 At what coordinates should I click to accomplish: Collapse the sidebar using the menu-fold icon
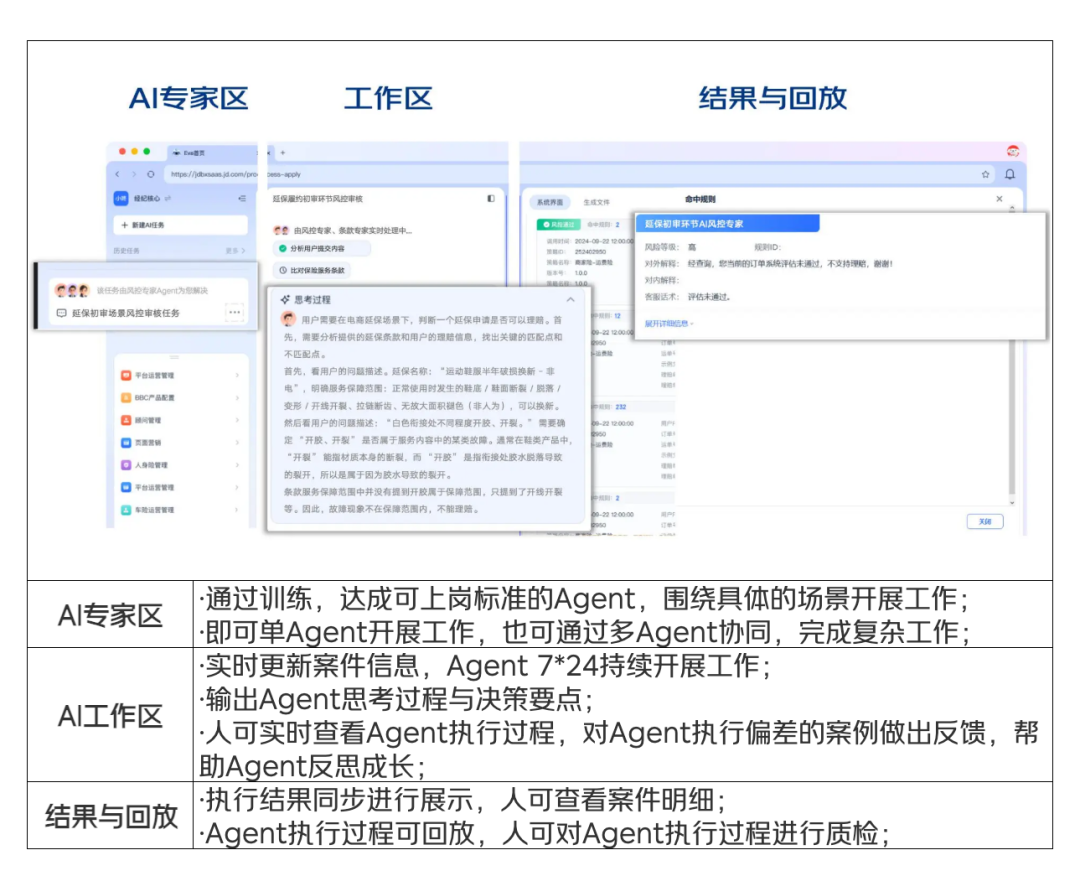click(242, 198)
